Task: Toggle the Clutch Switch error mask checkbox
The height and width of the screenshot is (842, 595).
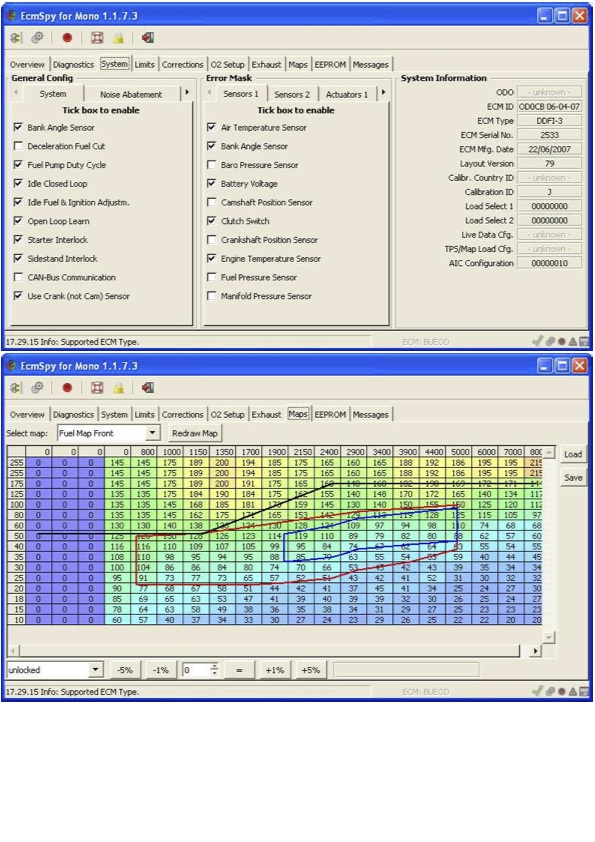Action: [x=212, y=221]
